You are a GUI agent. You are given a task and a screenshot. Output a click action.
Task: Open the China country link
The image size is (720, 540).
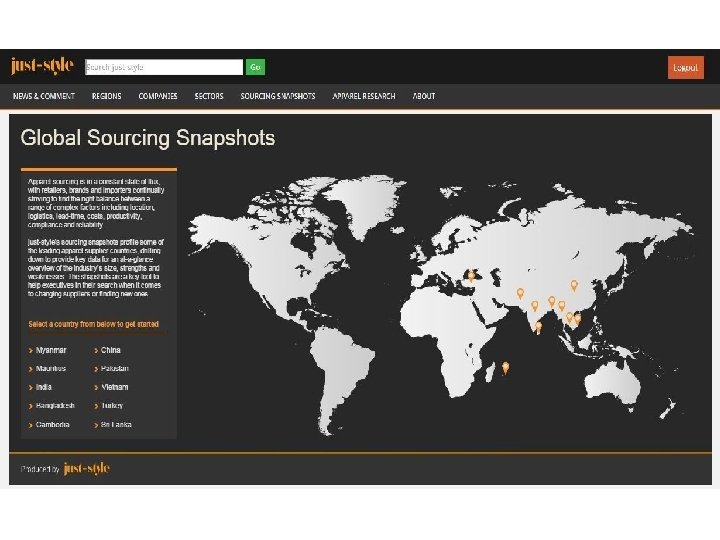pos(111,350)
